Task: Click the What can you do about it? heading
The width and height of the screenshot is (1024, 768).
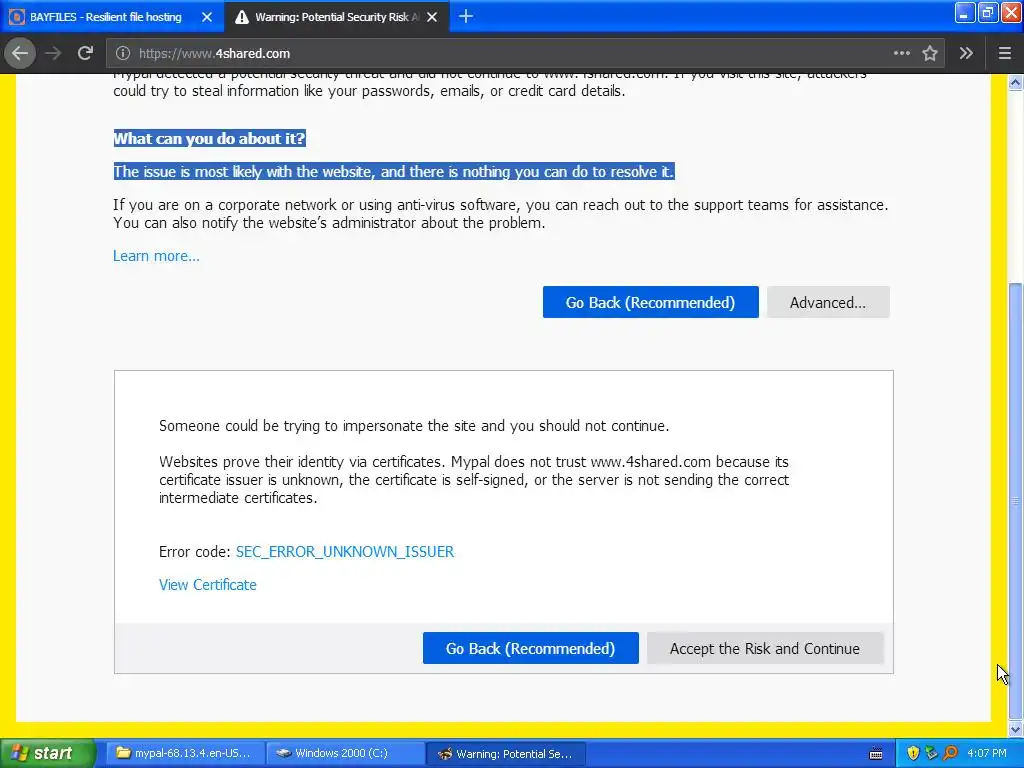Action: 210,138
